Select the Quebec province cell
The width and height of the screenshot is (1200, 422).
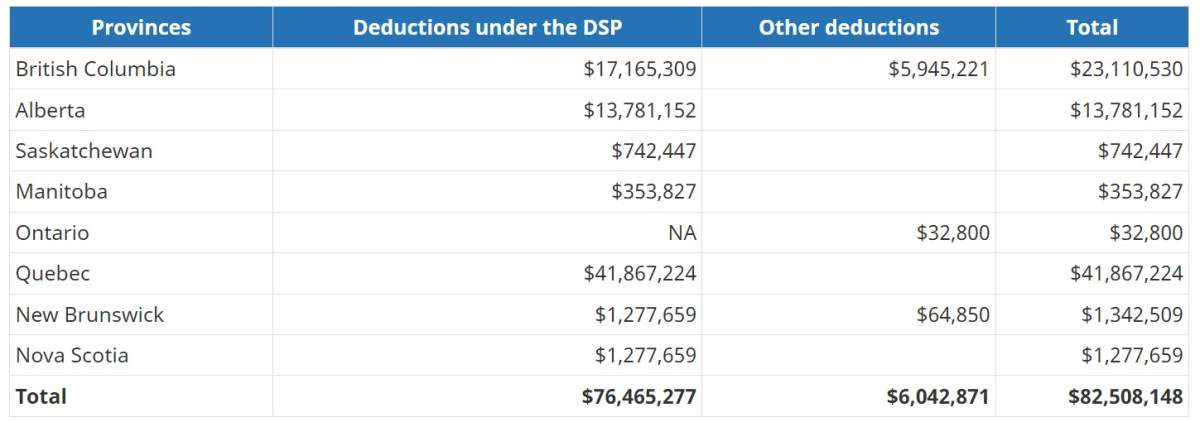53,273
